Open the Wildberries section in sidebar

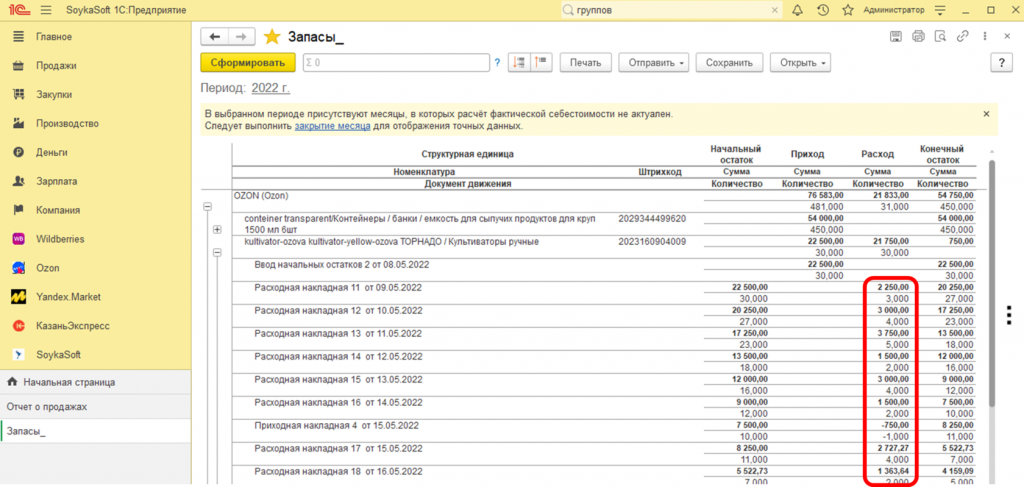(62, 239)
